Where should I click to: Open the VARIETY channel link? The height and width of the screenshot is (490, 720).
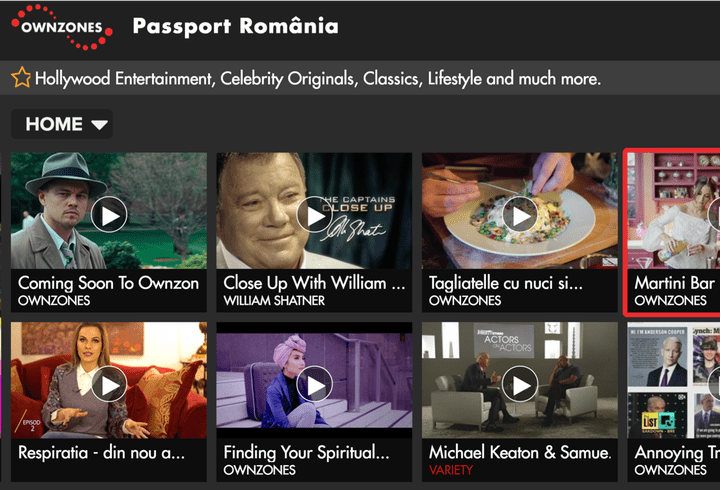point(450,470)
